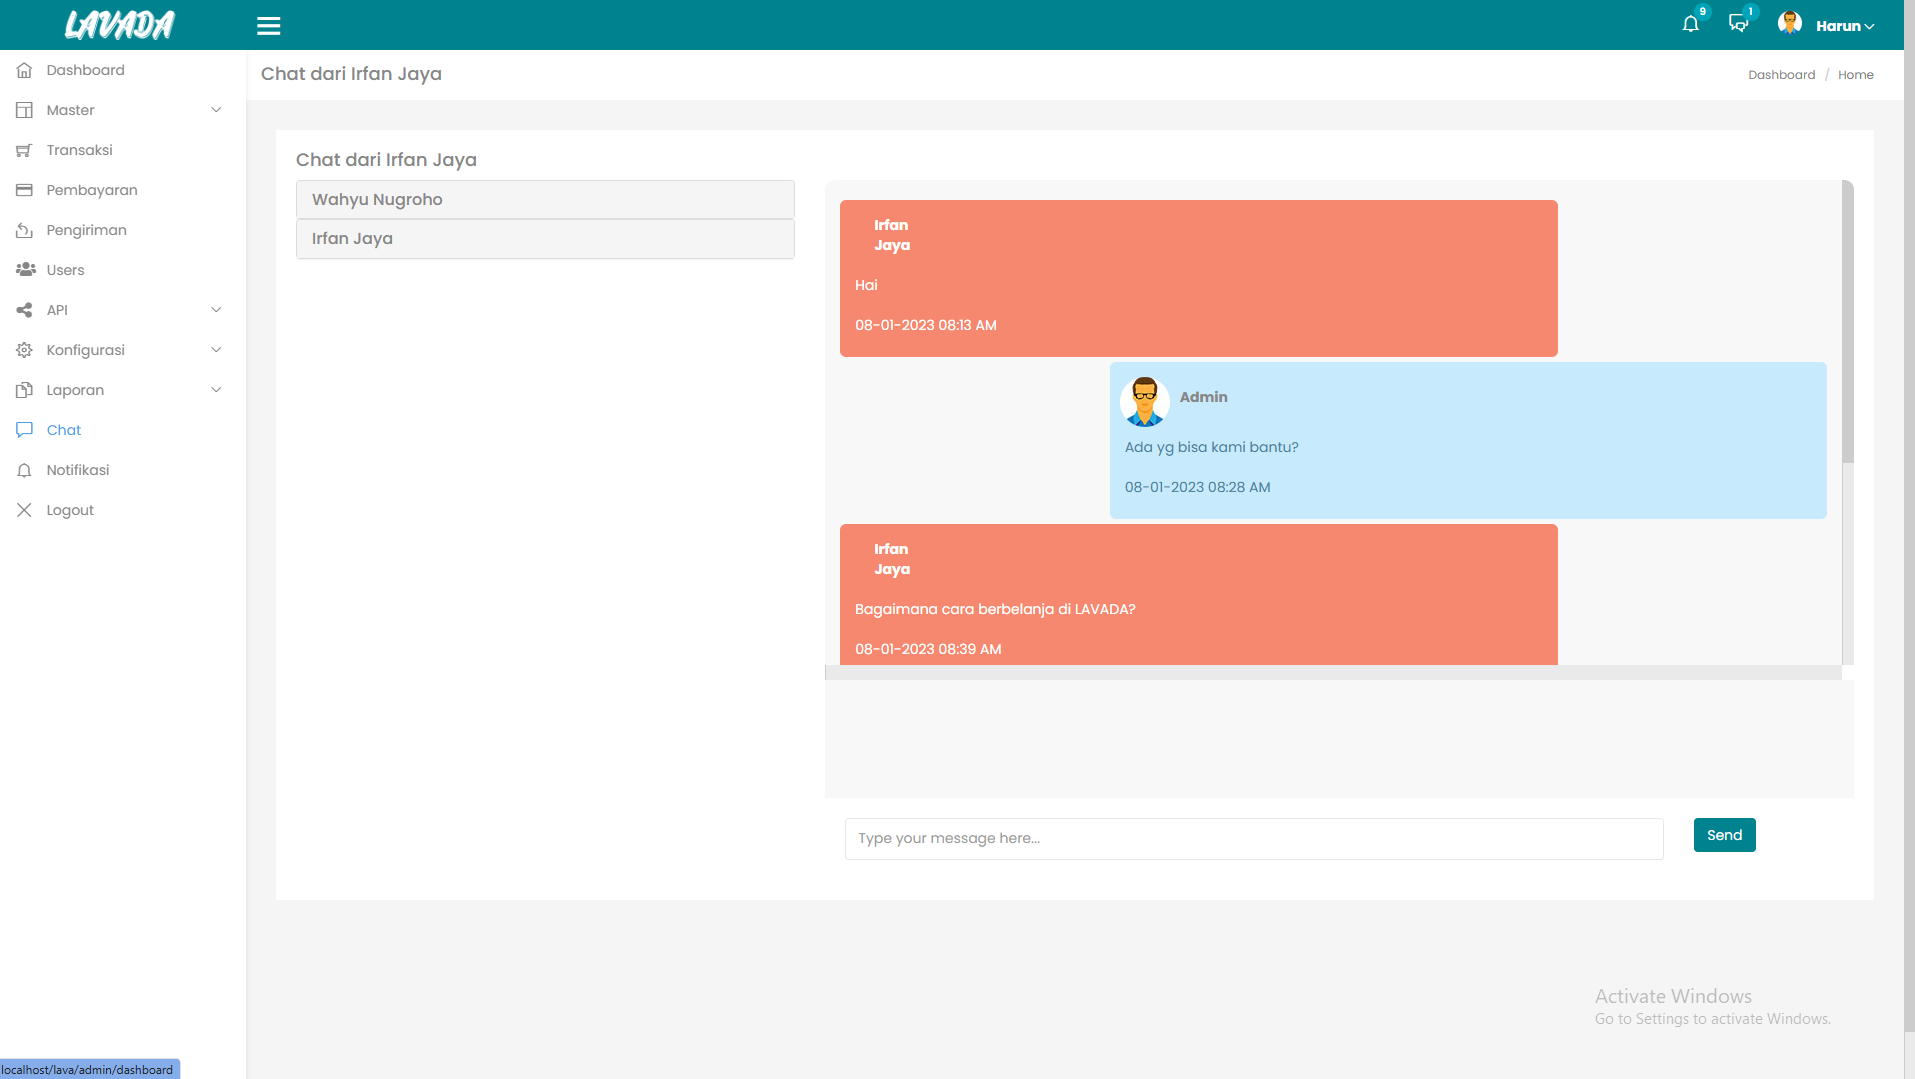Open the notifications bell icon
This screenshot has width=1915, height=1079.
coord(1690,24)
